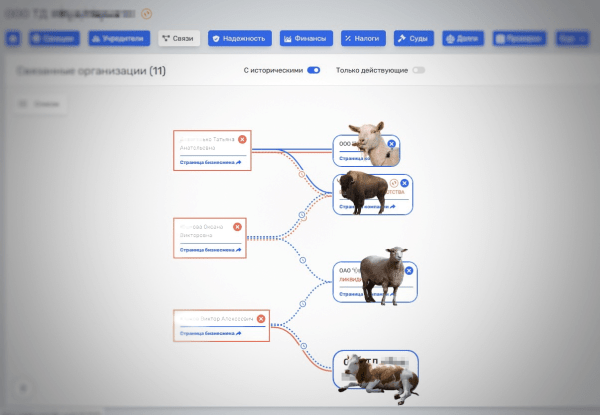Switch to the Надежность tab

[240, 39]
